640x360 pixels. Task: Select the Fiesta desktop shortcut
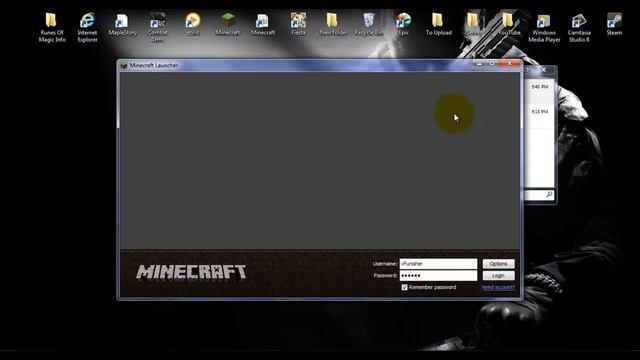(x=298, y=24)
